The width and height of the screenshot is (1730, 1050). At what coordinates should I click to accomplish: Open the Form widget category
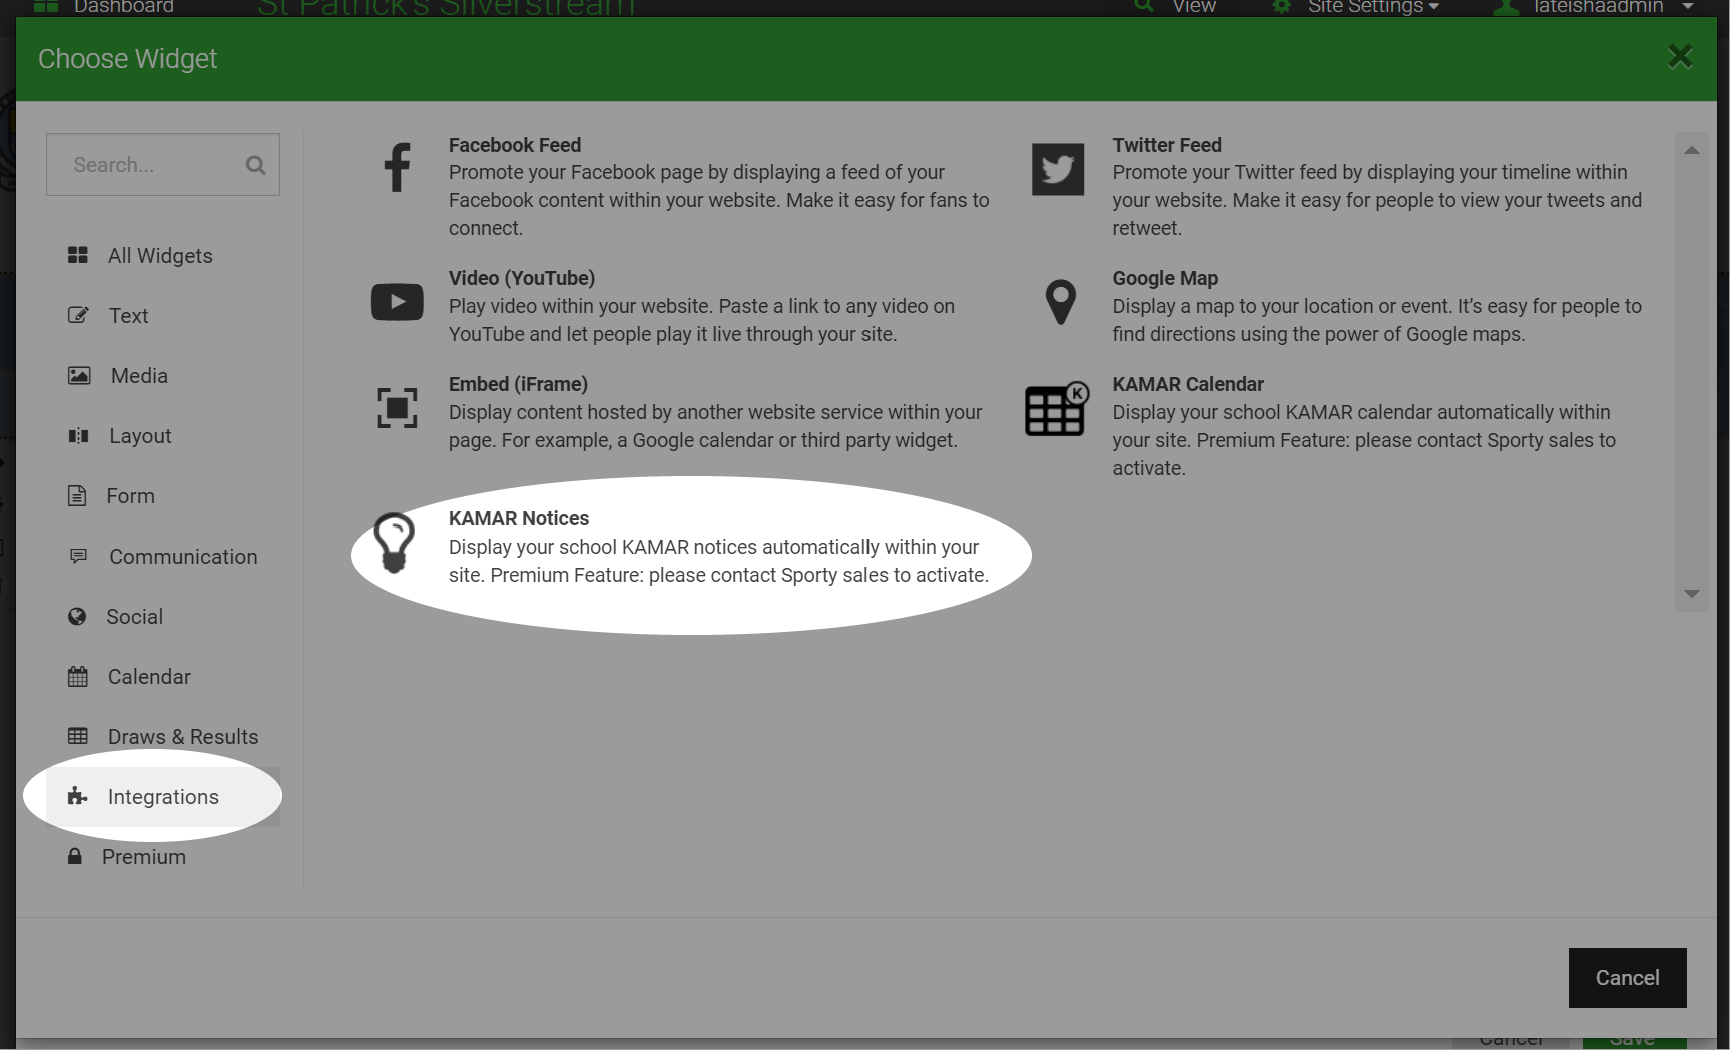point(162,496)
